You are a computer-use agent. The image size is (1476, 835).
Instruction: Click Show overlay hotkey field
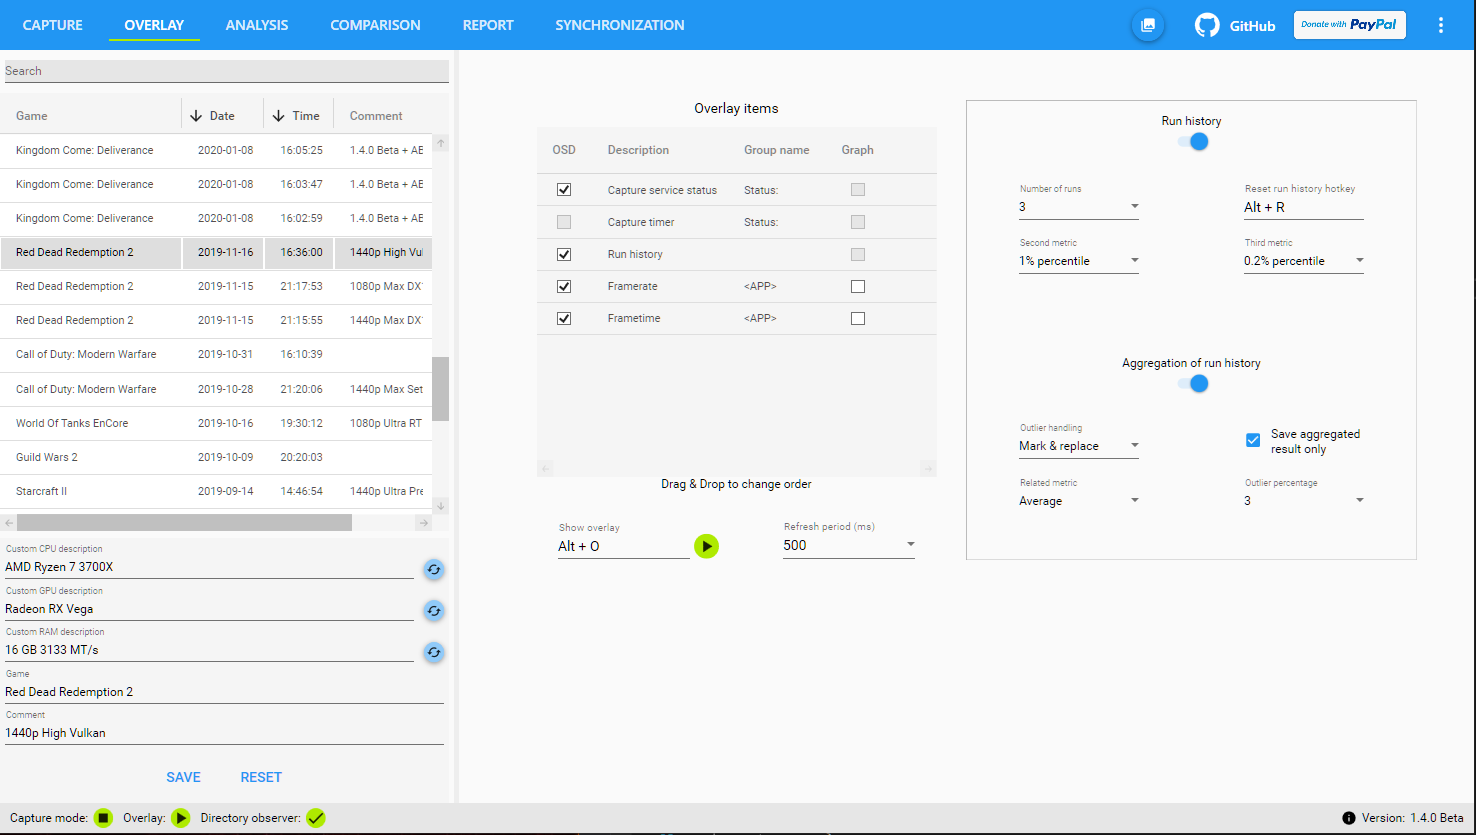tap(623, 546)
